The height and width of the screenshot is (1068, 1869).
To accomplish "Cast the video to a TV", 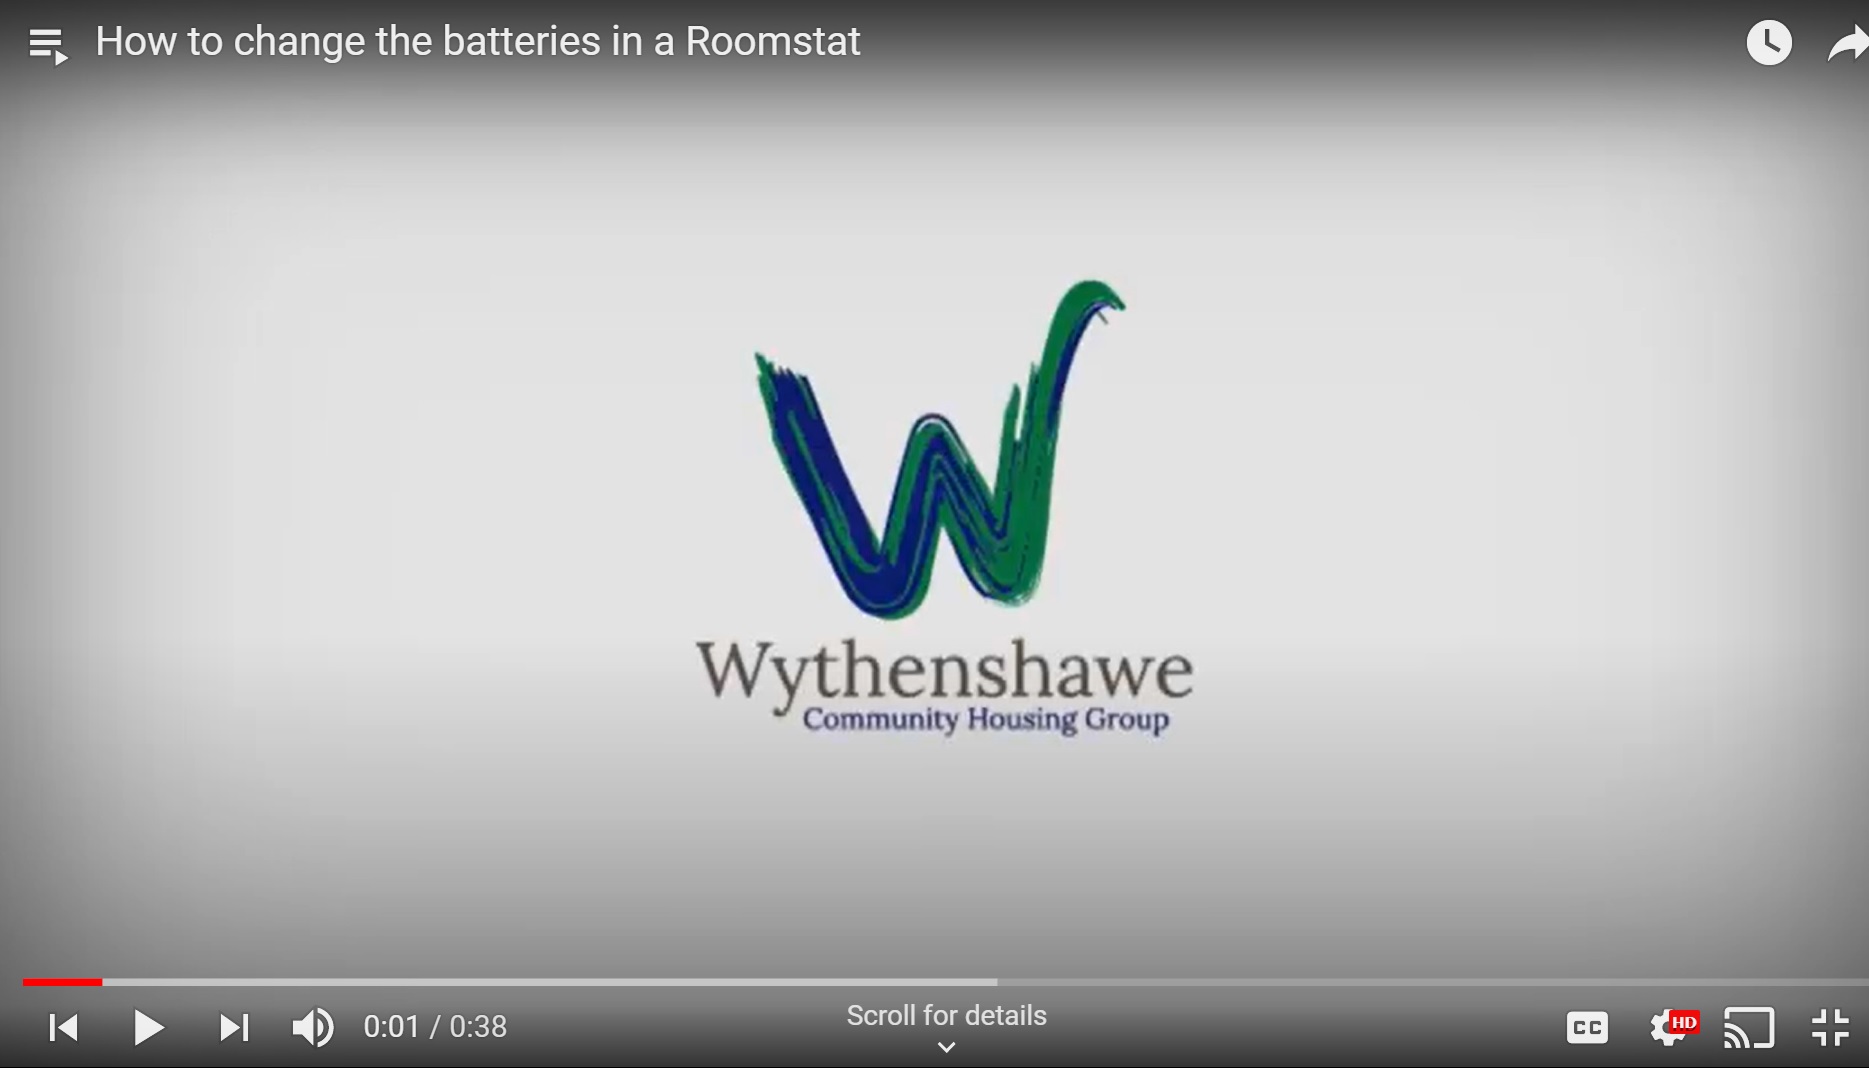I will [1749, 1027].
